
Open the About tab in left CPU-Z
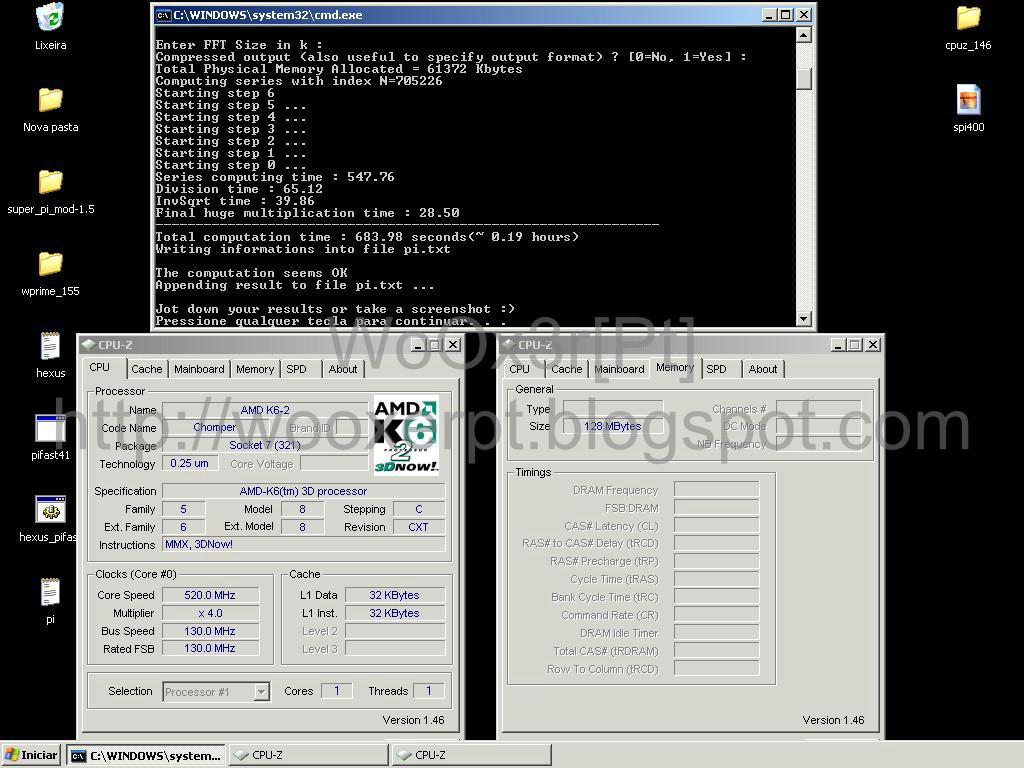click(x=343, y=369)
